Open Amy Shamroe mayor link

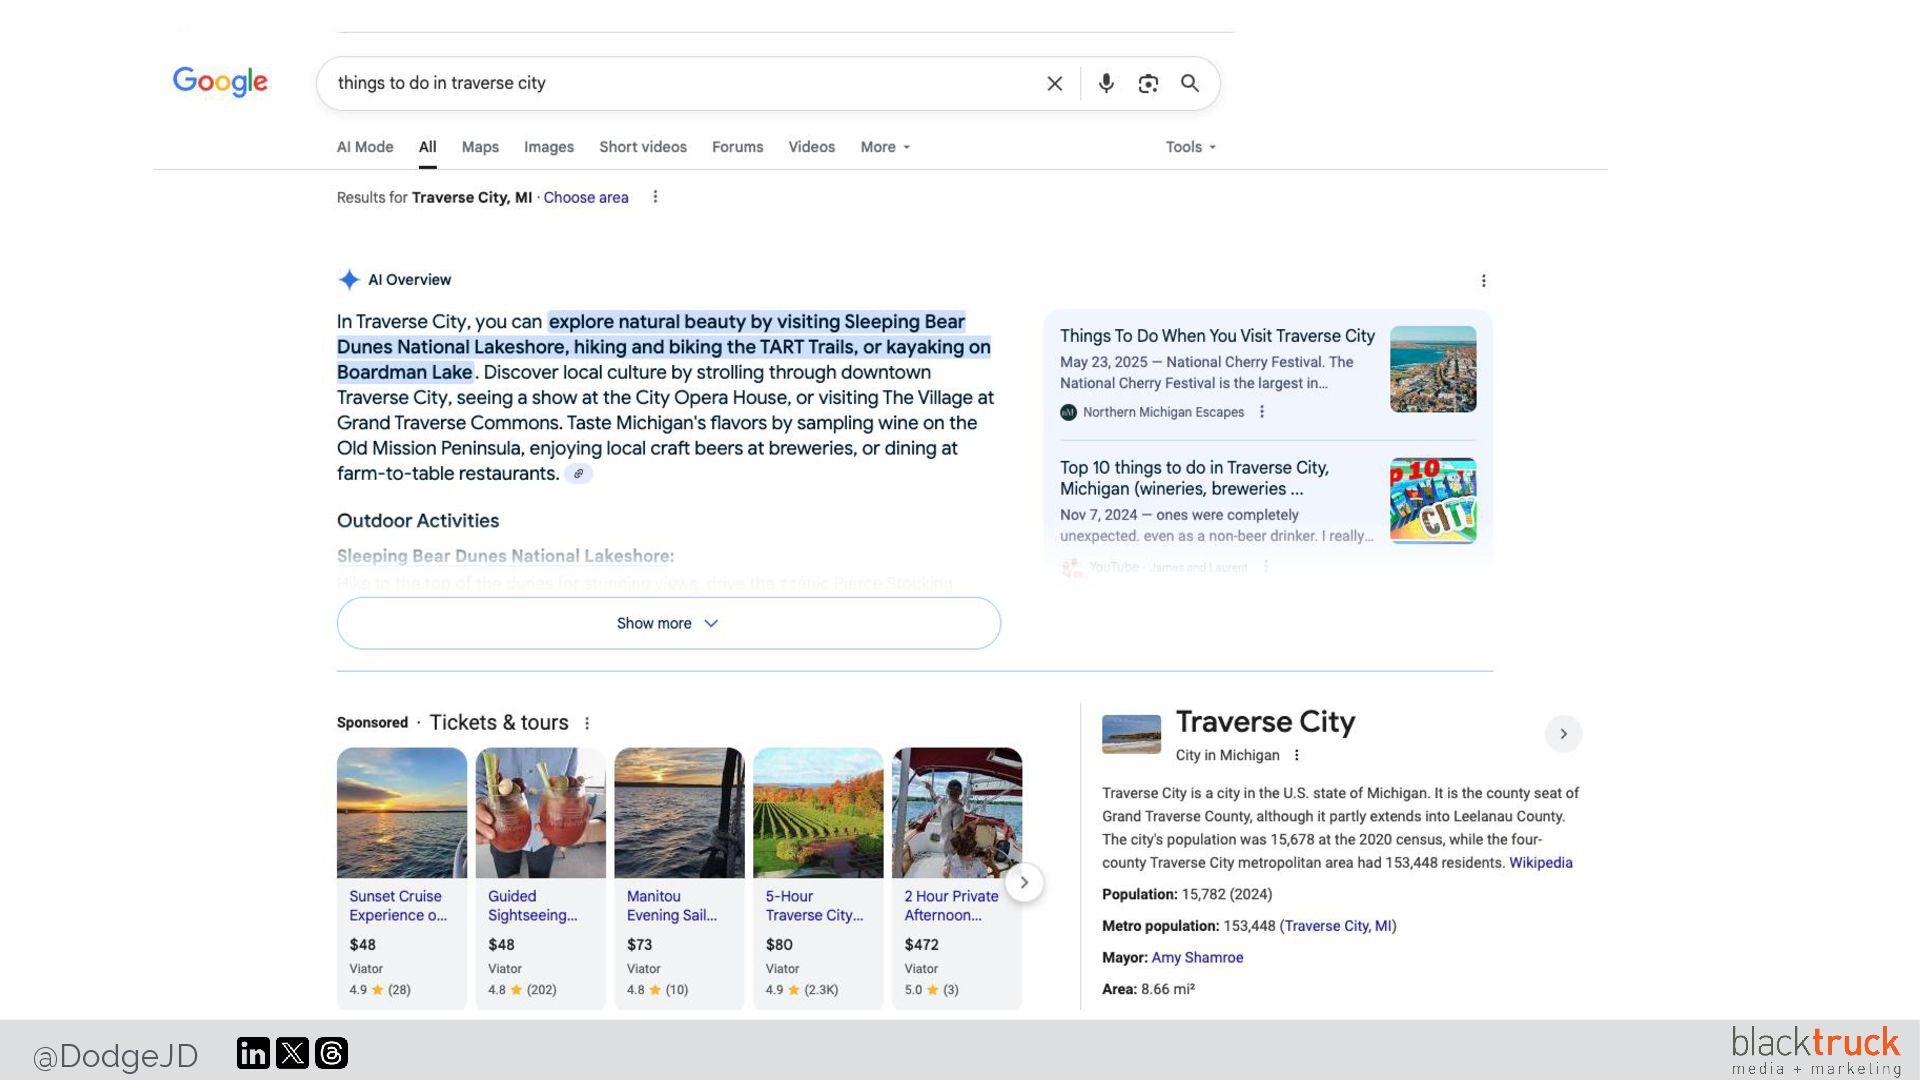click(1197, 957)
